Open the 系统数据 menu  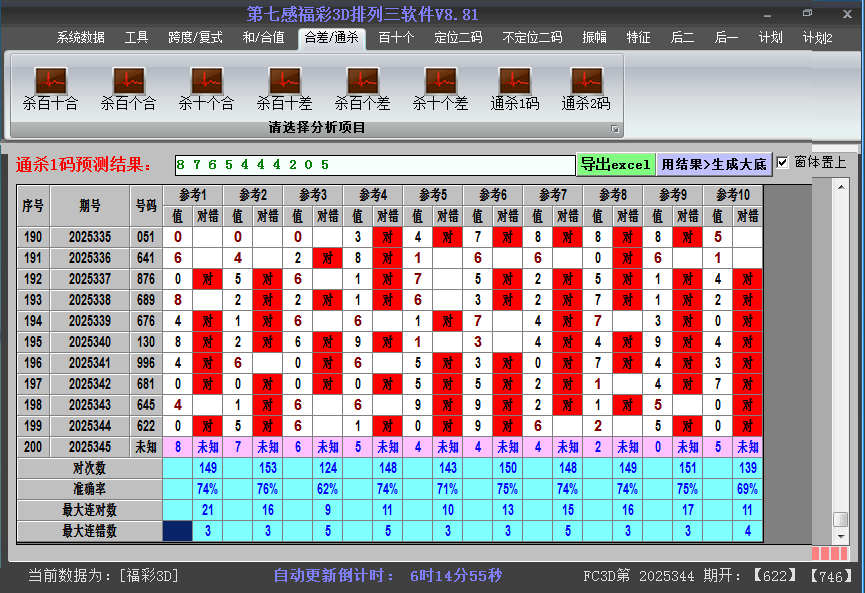[80, 38]
